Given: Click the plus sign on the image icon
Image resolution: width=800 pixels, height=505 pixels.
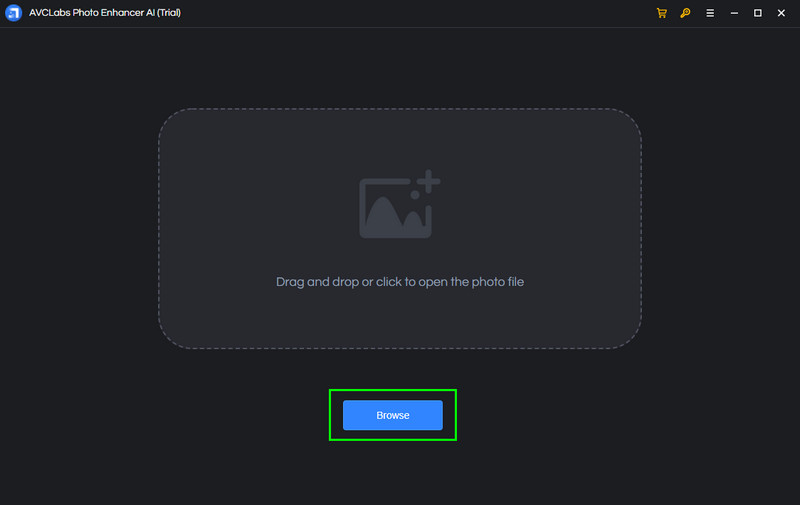Looking at the screenshot, I should (x=430, y=183).
